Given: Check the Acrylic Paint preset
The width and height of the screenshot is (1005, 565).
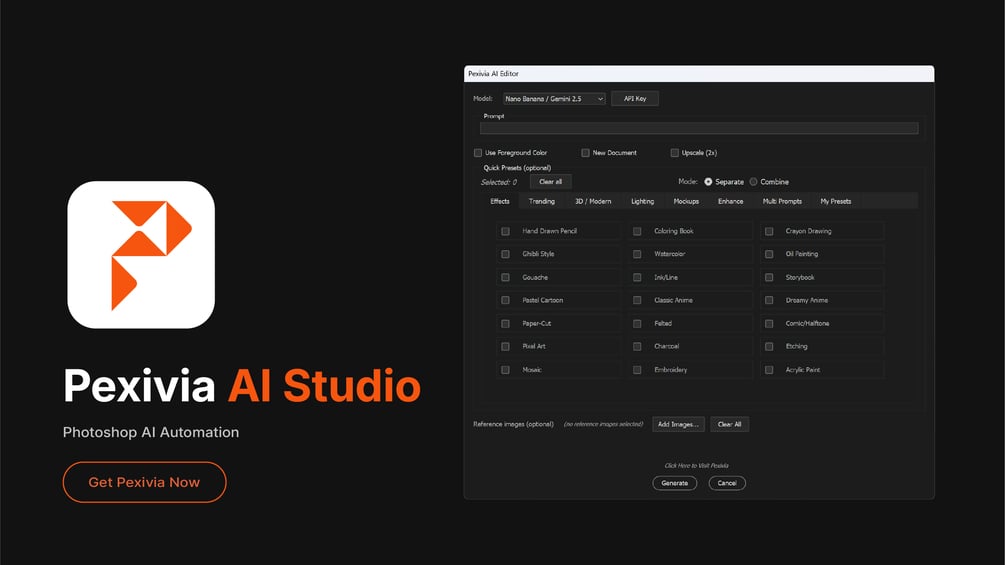Looking at the screenshot, I should (x=769, y=370).
